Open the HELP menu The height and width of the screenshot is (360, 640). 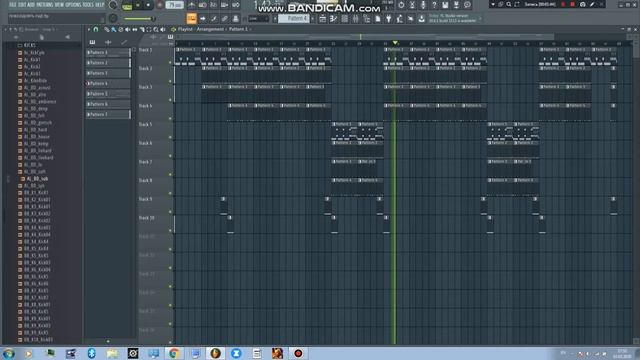(100, 5)
